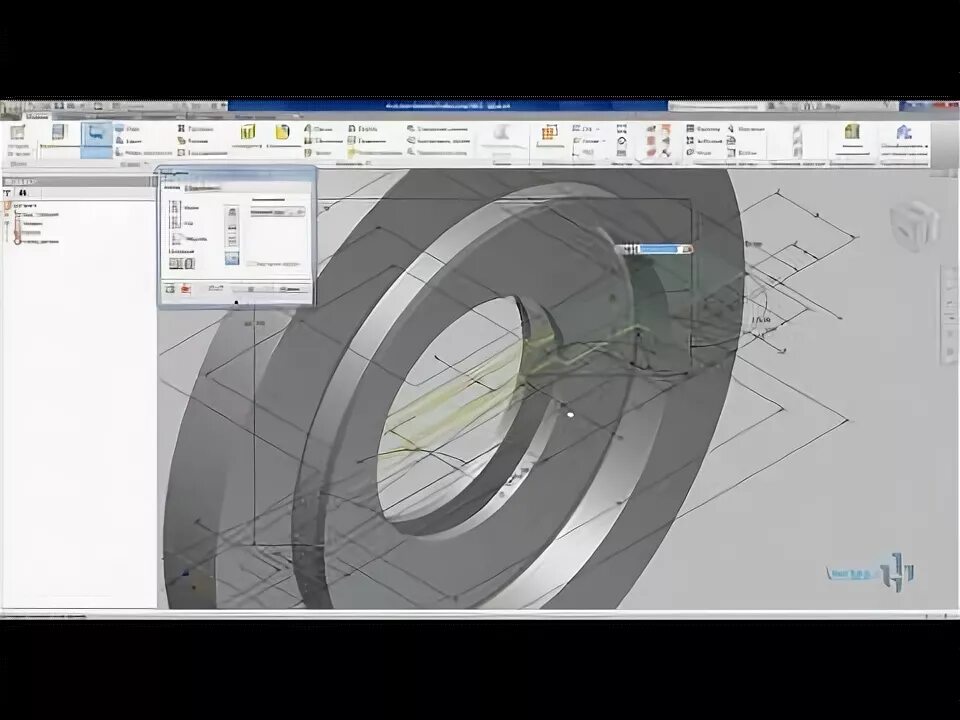Open help in the Revolve dialog
960x720 pixels.
(x=170, y=288)
